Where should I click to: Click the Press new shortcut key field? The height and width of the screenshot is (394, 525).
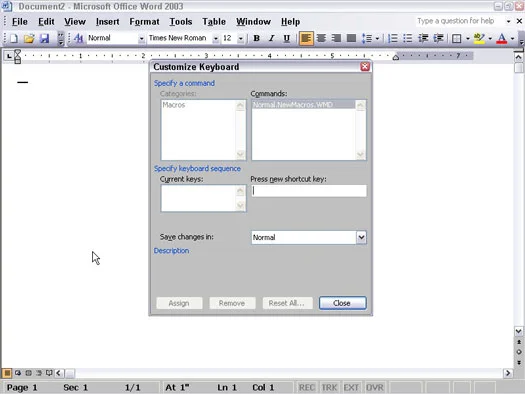[309, 191]
